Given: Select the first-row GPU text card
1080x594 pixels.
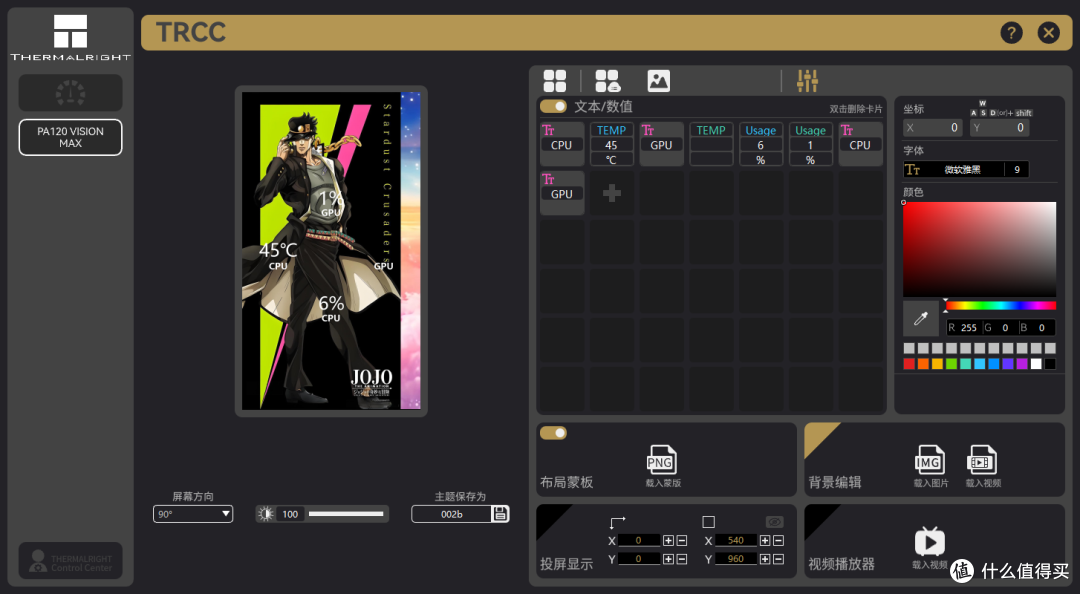Looking at the screenshot, I should tap(661, 144).
